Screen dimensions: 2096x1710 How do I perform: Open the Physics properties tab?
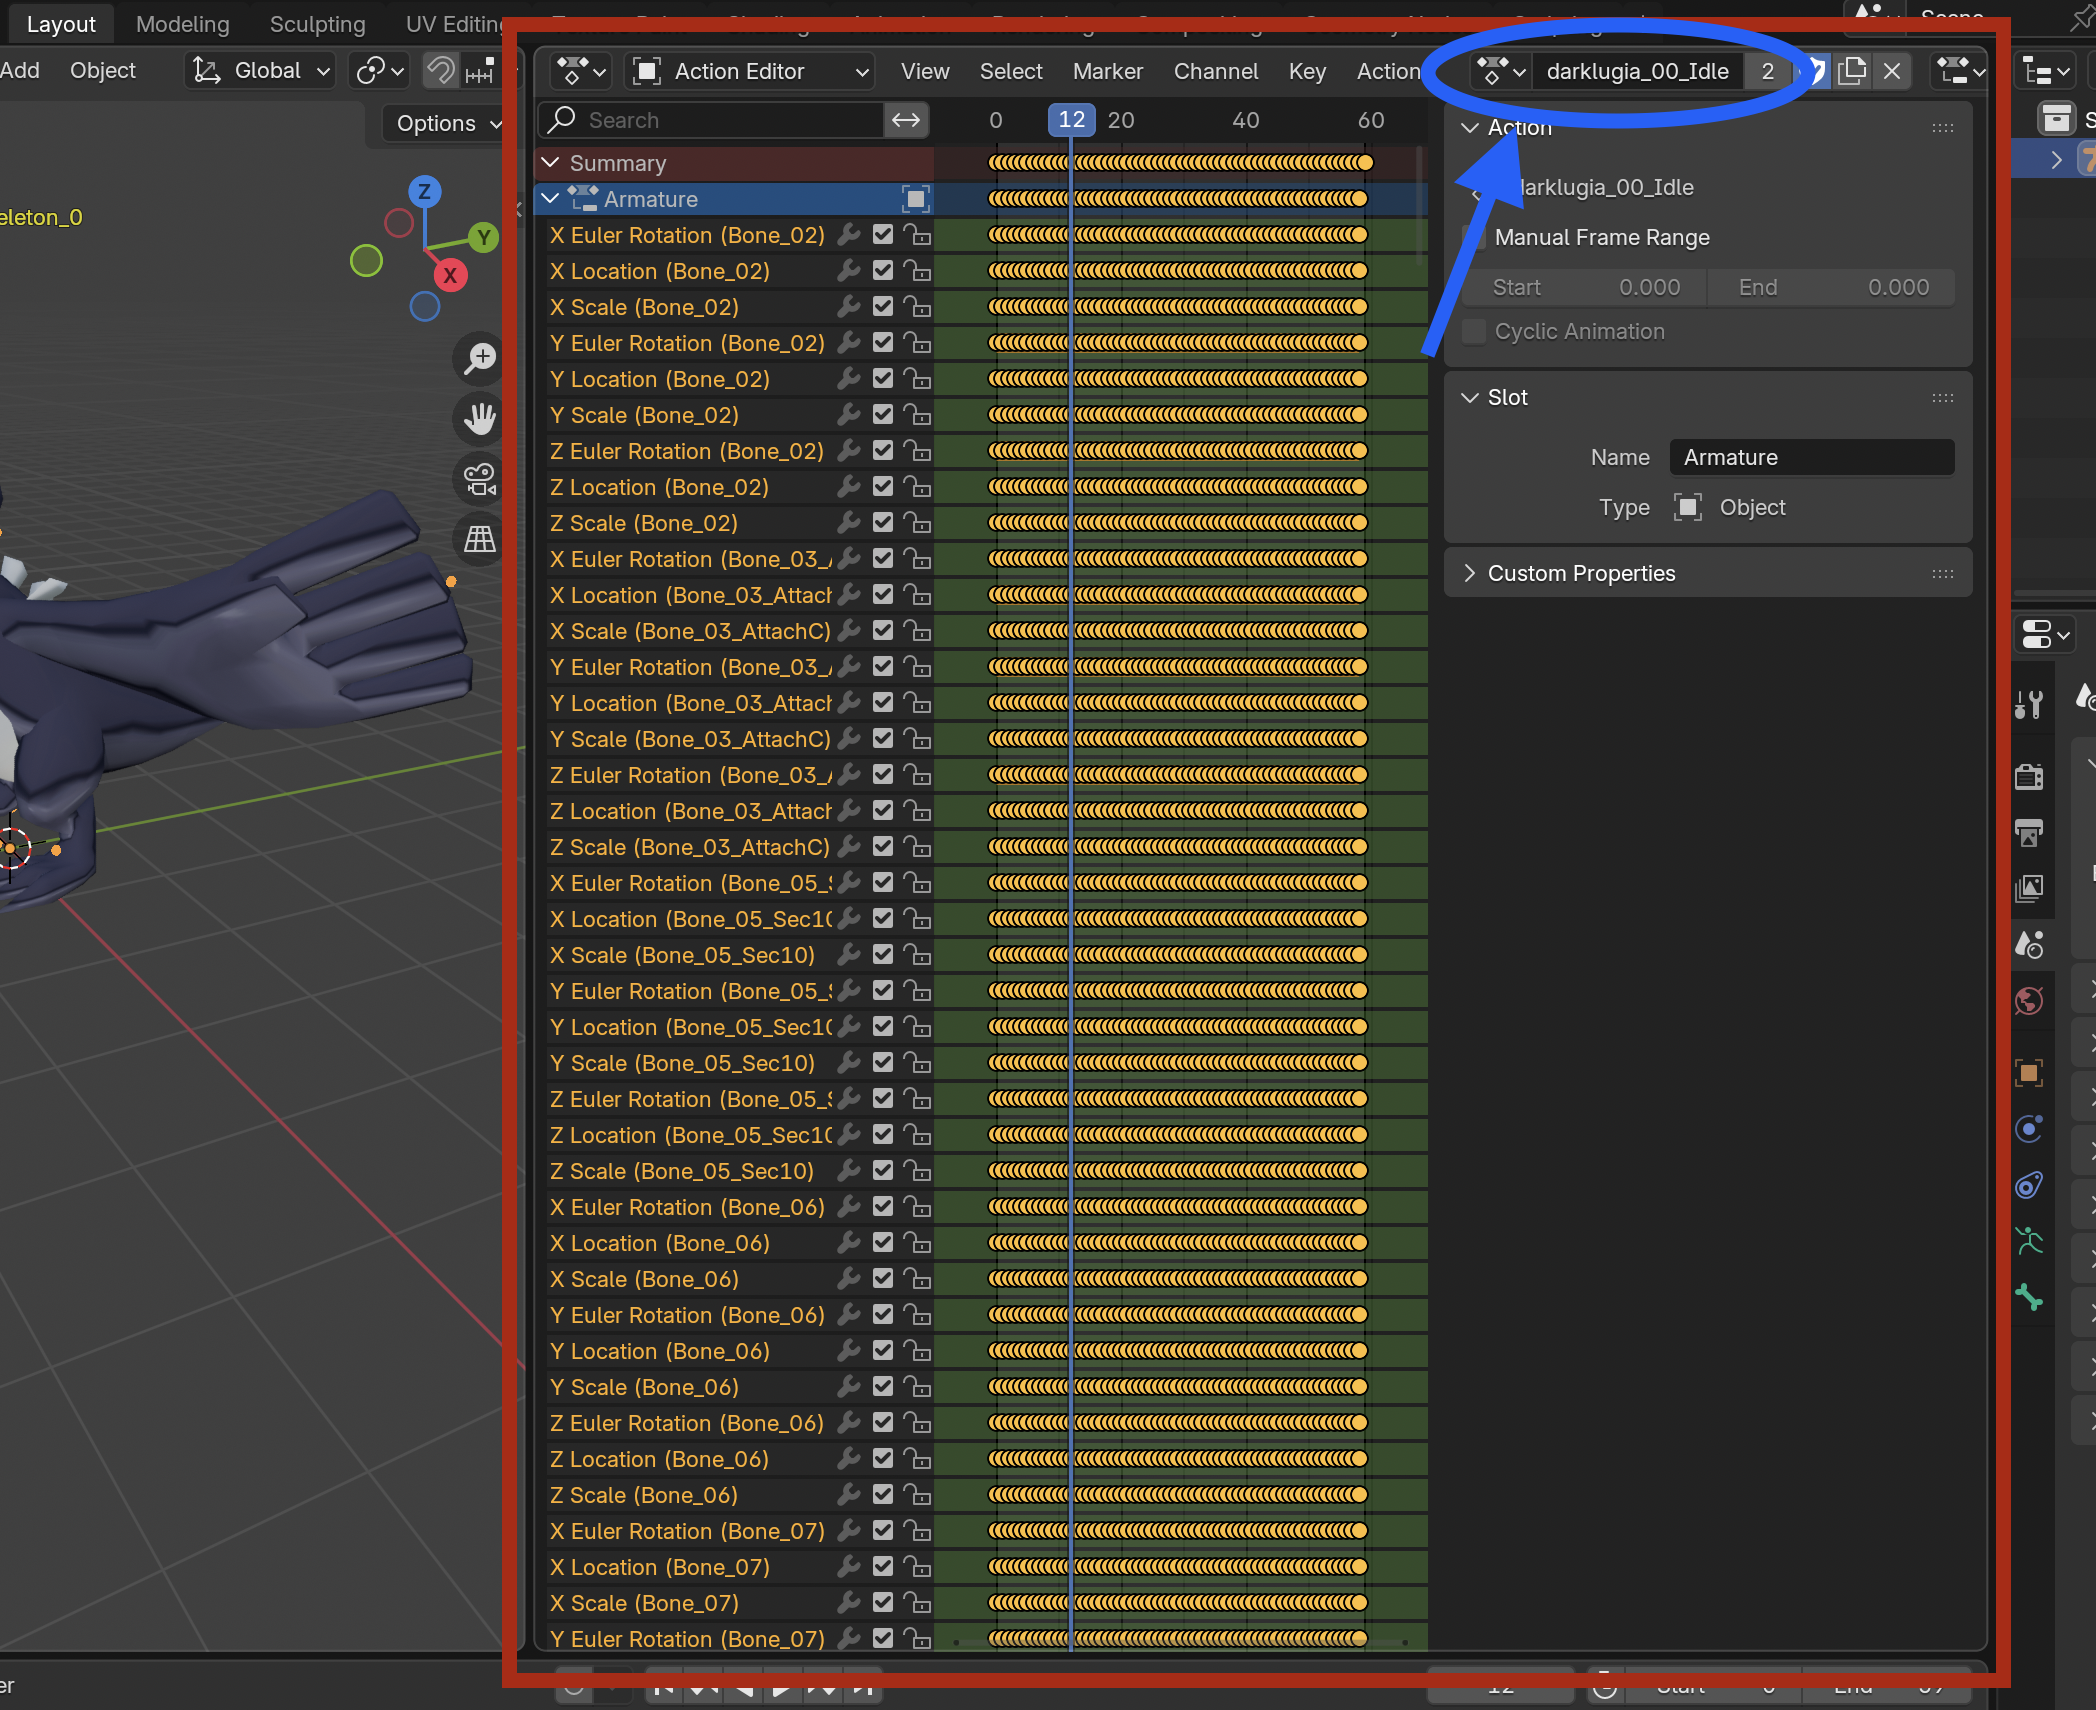pos(2030,1130)
